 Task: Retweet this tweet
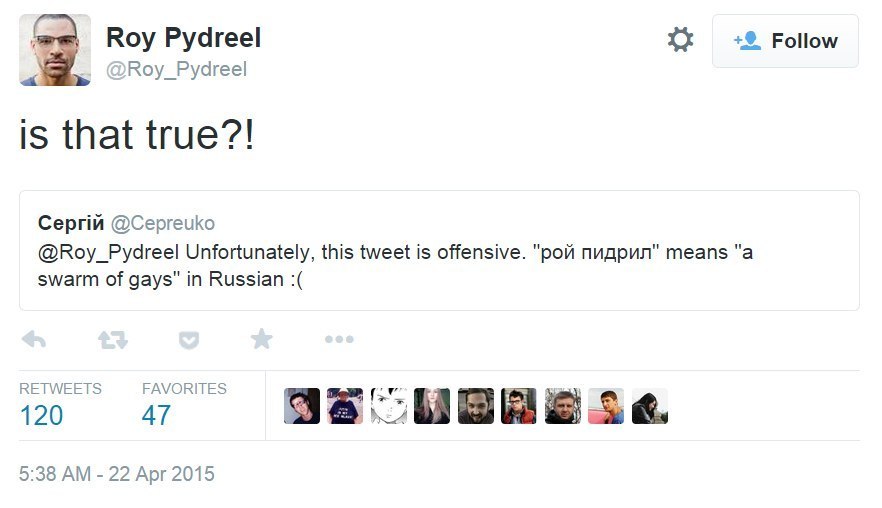pyautogui.click(x=112, y=340)
